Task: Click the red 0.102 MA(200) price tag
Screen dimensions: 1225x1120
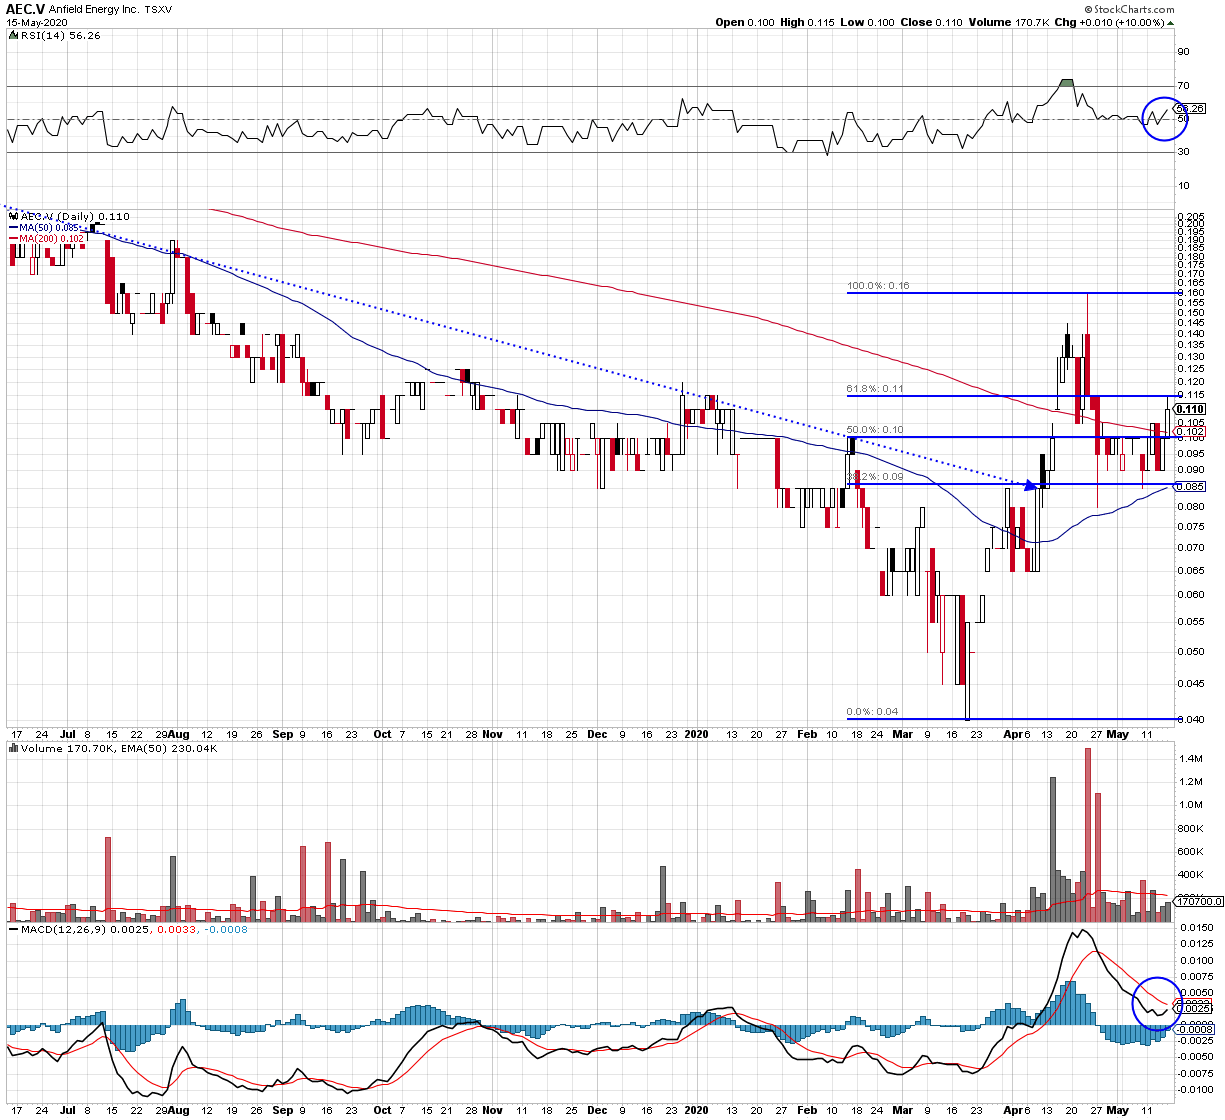Action: pos(1191,431)
